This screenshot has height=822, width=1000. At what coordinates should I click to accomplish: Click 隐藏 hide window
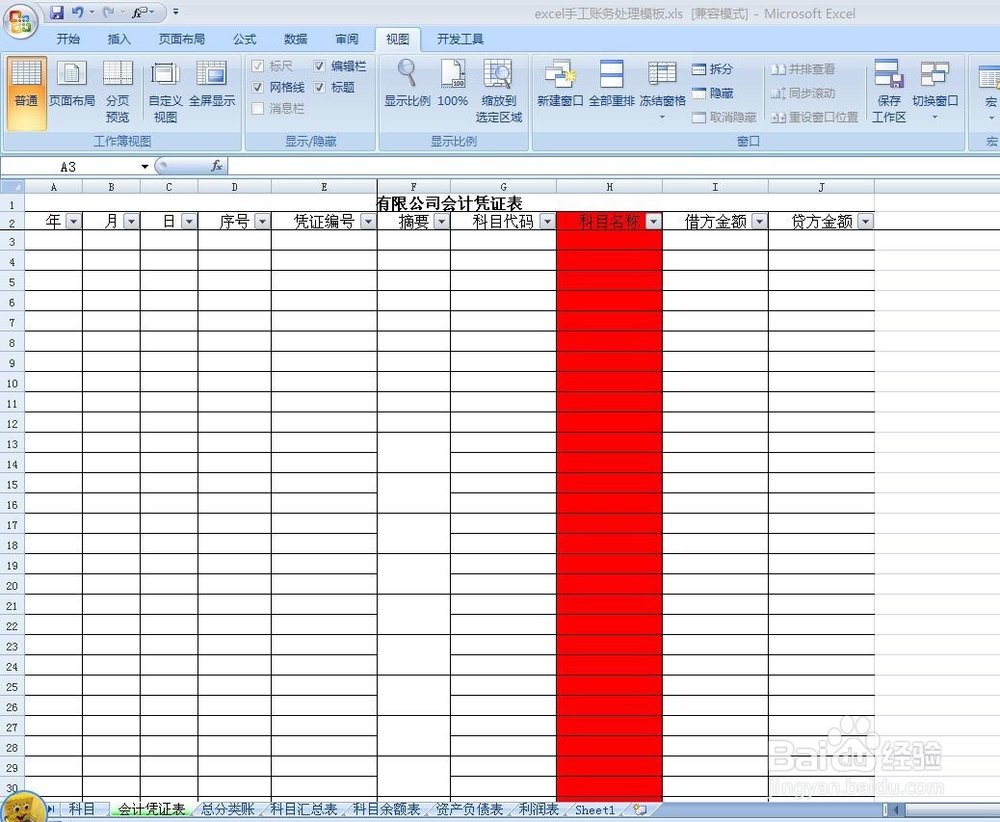[712, 93]
